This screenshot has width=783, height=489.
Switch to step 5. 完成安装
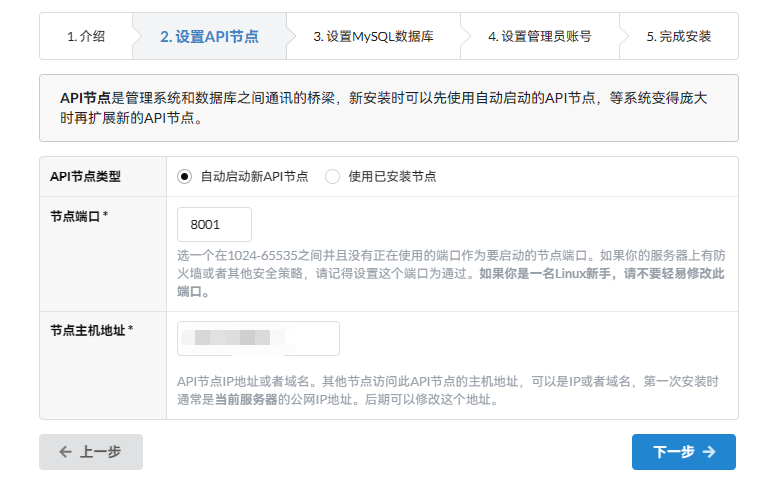coord(678,36)
